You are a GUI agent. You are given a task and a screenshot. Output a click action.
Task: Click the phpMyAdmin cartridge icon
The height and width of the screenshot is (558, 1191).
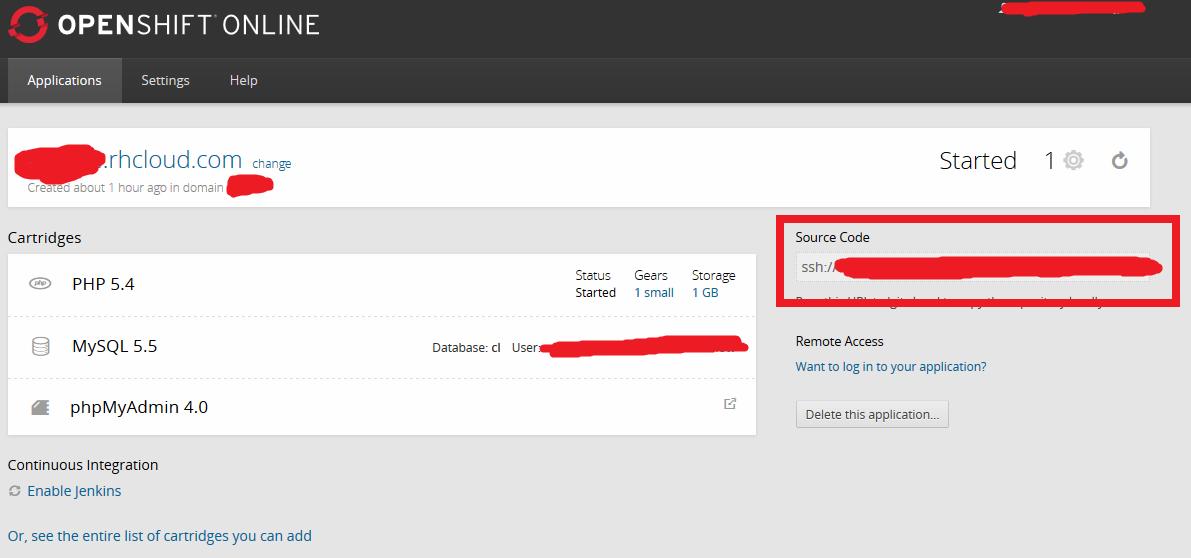(40, 408)
